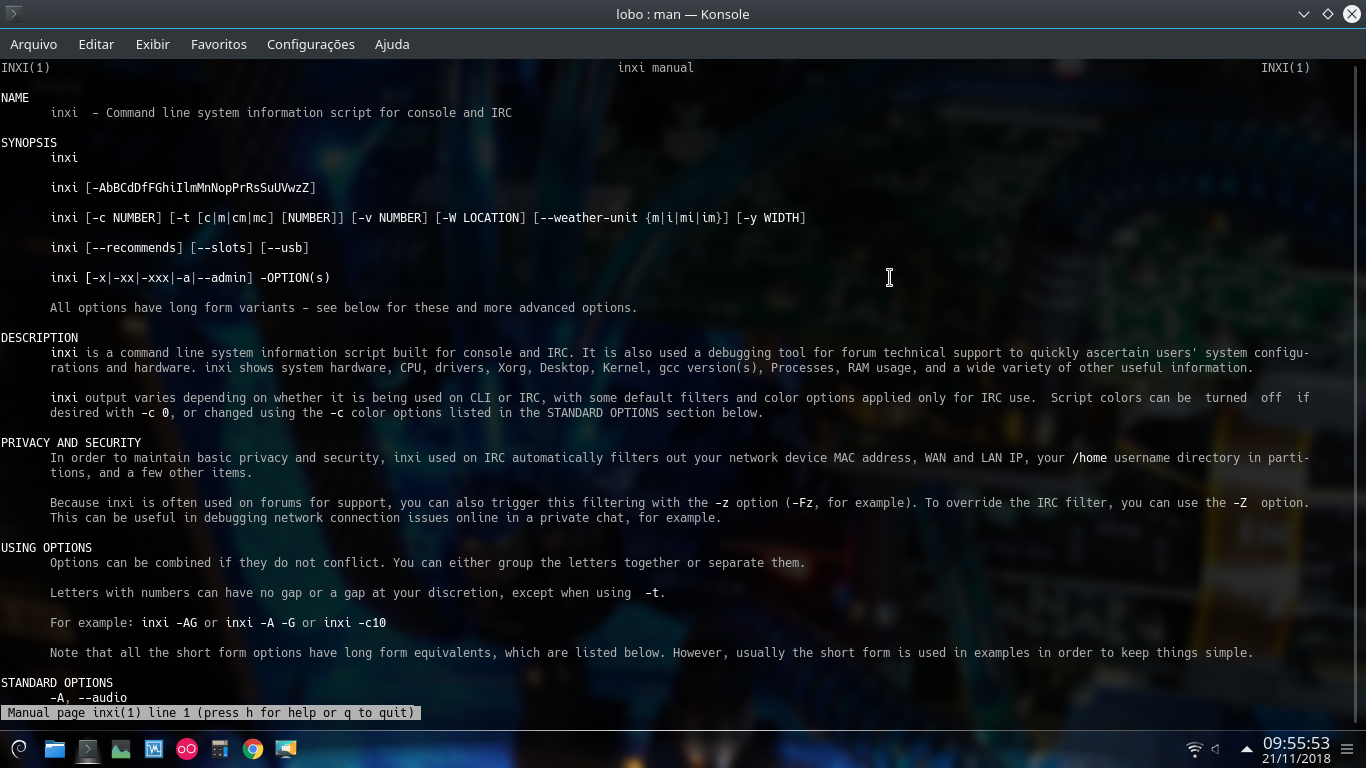Launch the Dolphin file manager from taskbar
The width and height of the screenshot is (1366, 768).
[54, 749]
